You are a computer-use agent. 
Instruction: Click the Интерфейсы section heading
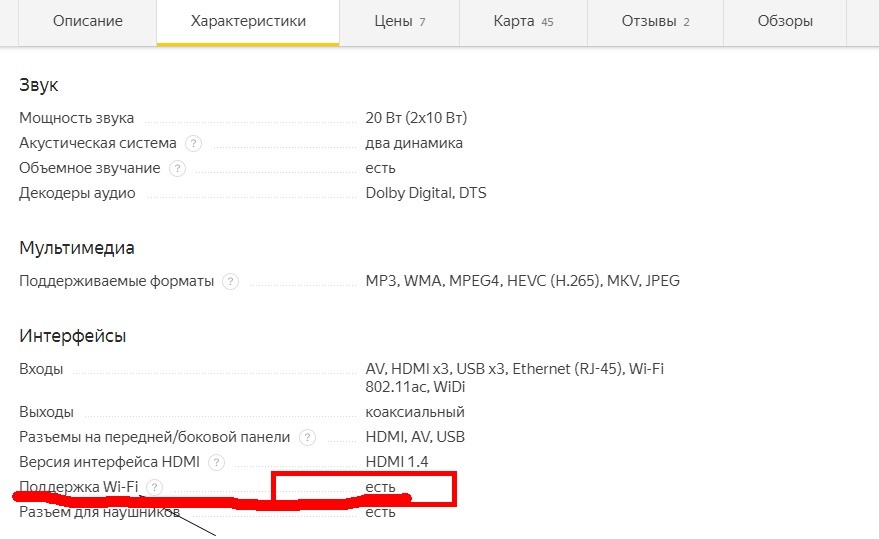72,335
